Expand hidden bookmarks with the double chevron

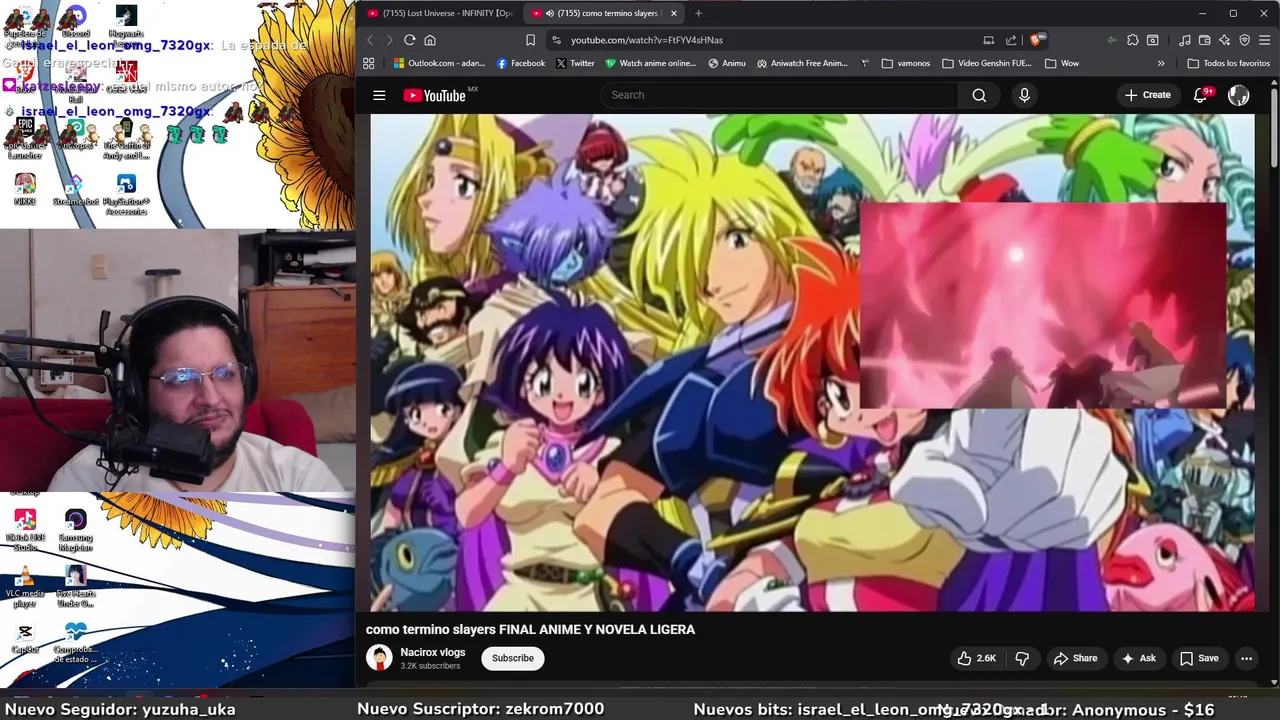[x=1161, y=63]
